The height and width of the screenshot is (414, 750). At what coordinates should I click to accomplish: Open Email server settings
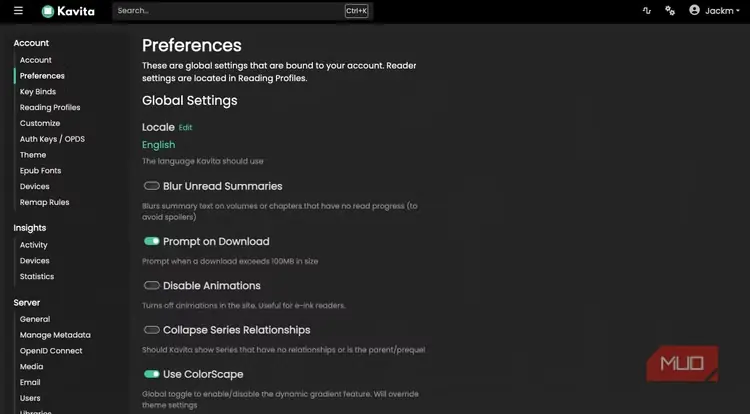pos(30,382)
